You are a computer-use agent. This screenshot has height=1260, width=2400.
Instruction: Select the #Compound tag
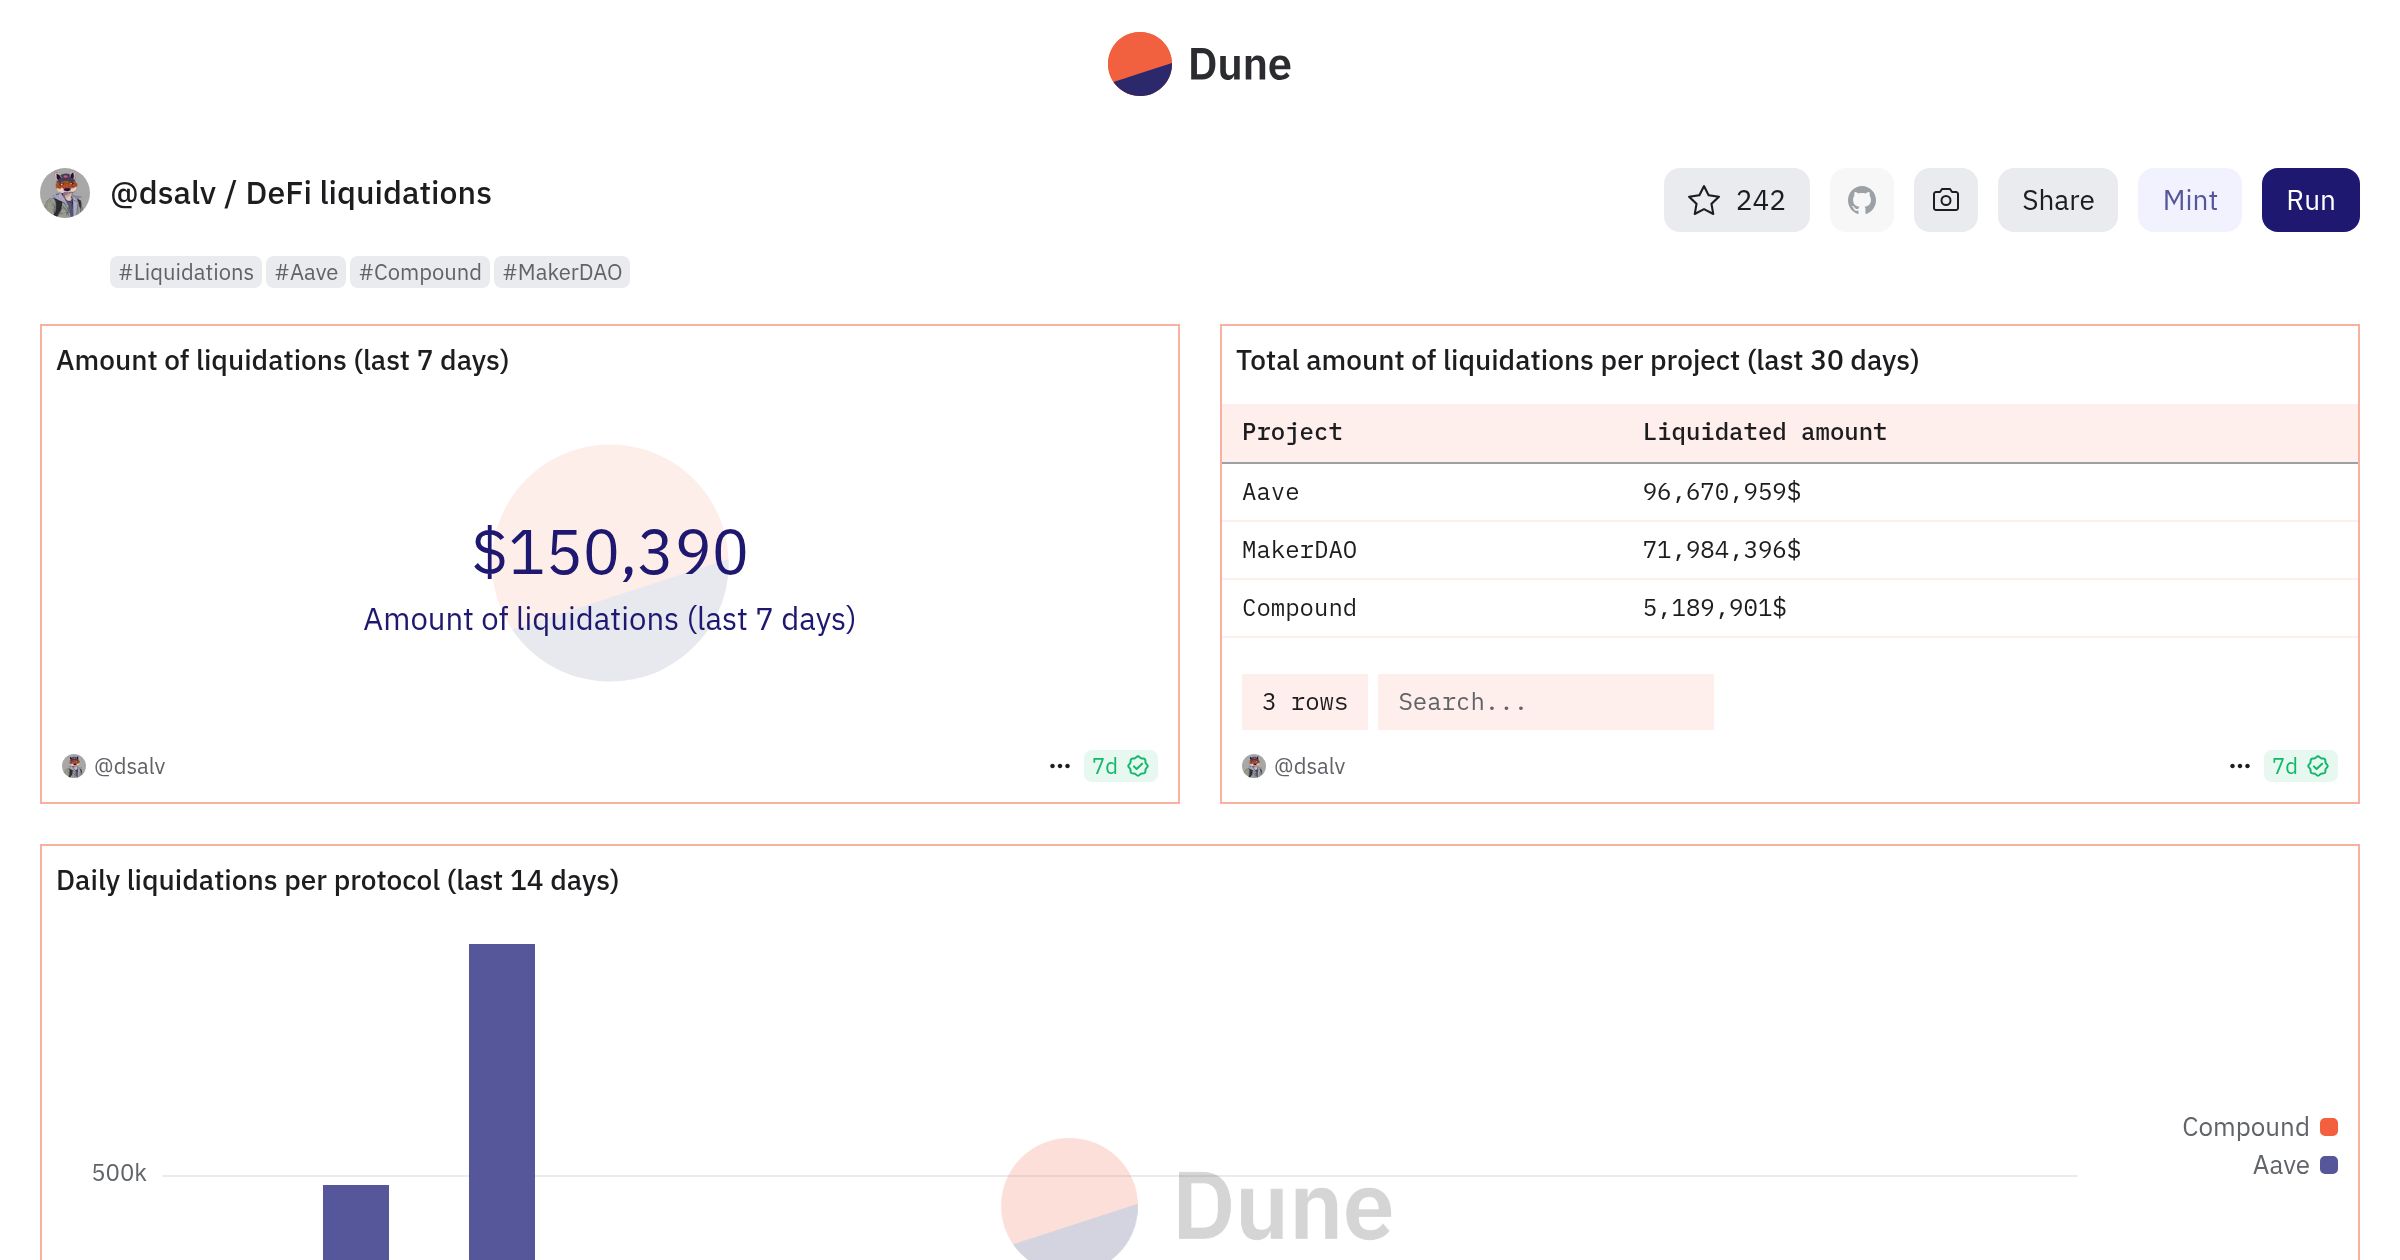[420, 272]
